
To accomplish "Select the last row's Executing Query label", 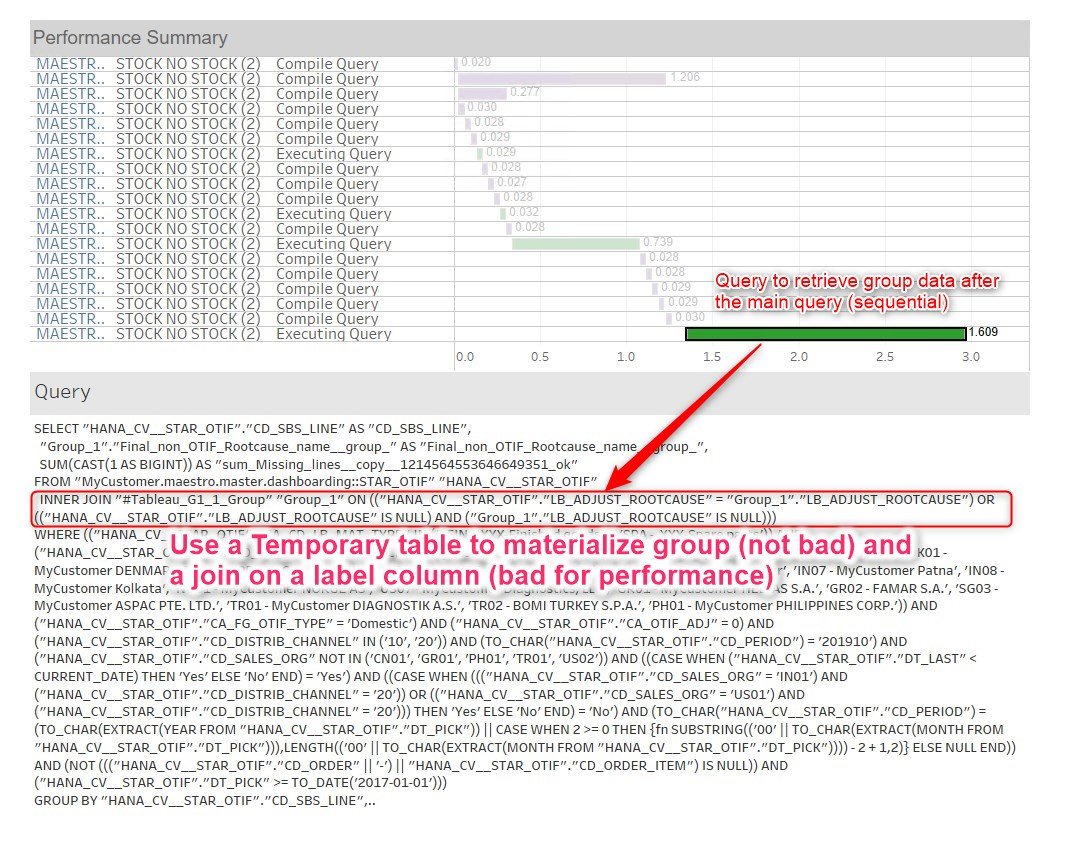I will click(x=334, y=334).
